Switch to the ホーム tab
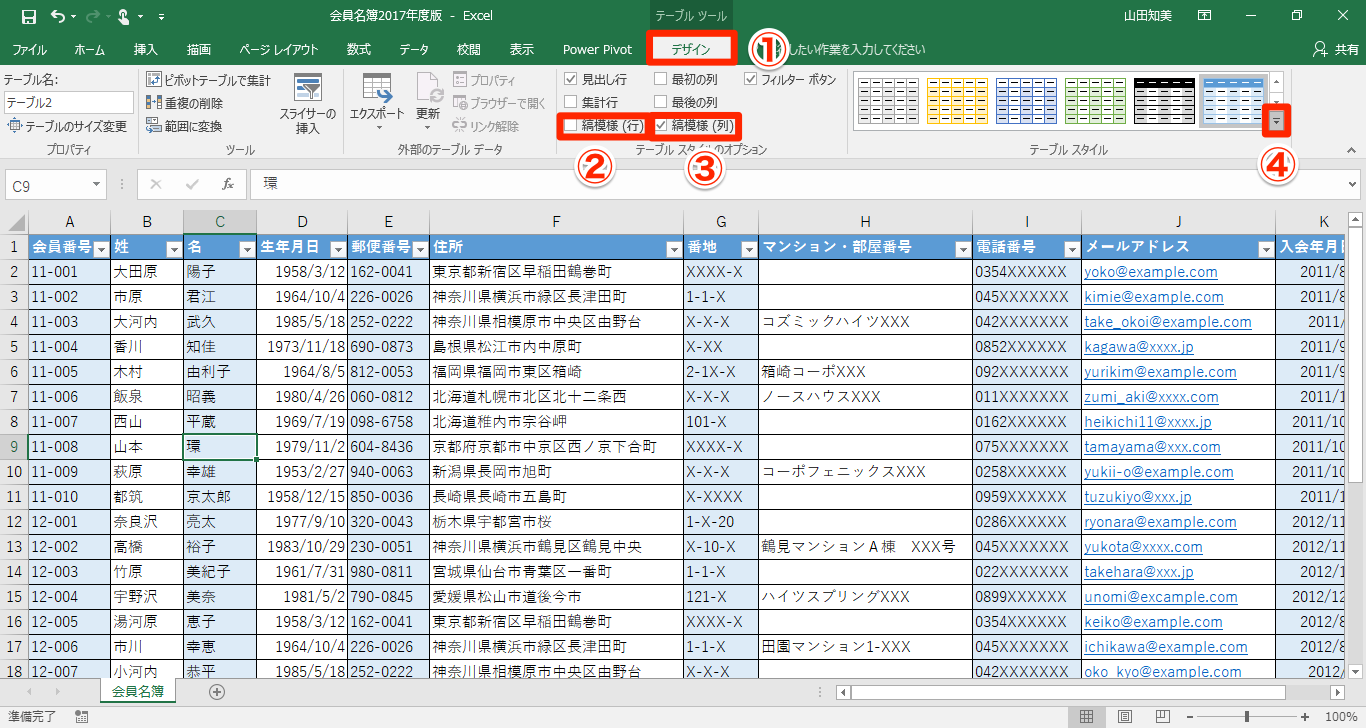 tap(89, 49)
